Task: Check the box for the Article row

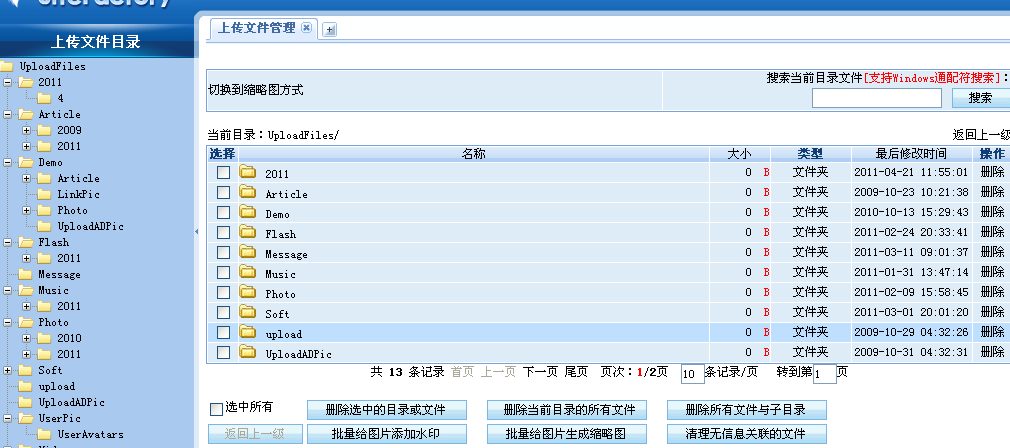Action: coord(224,192)
